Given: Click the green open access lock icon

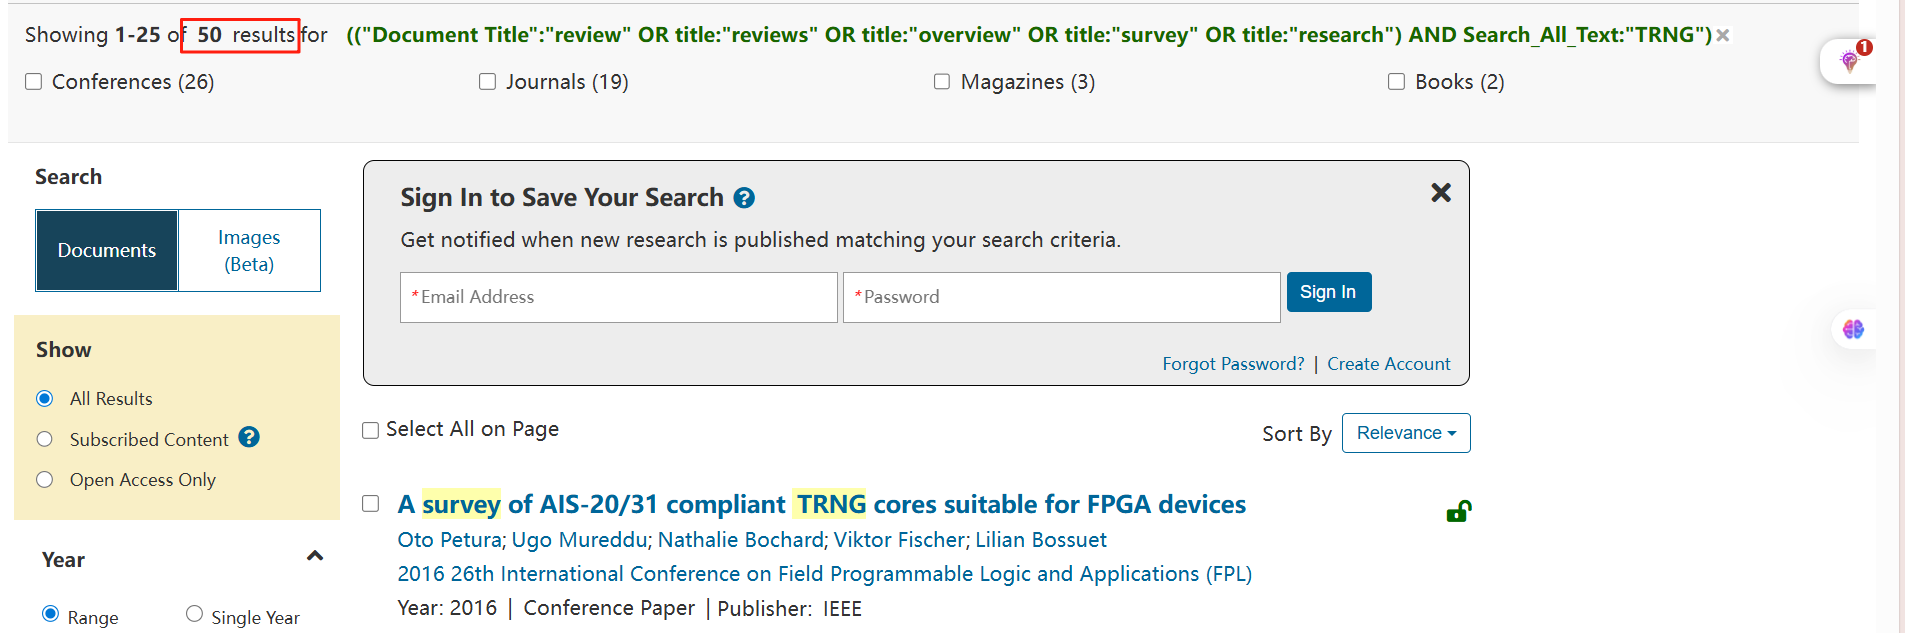Looking at the screenshot, I should click(1459, 512).
